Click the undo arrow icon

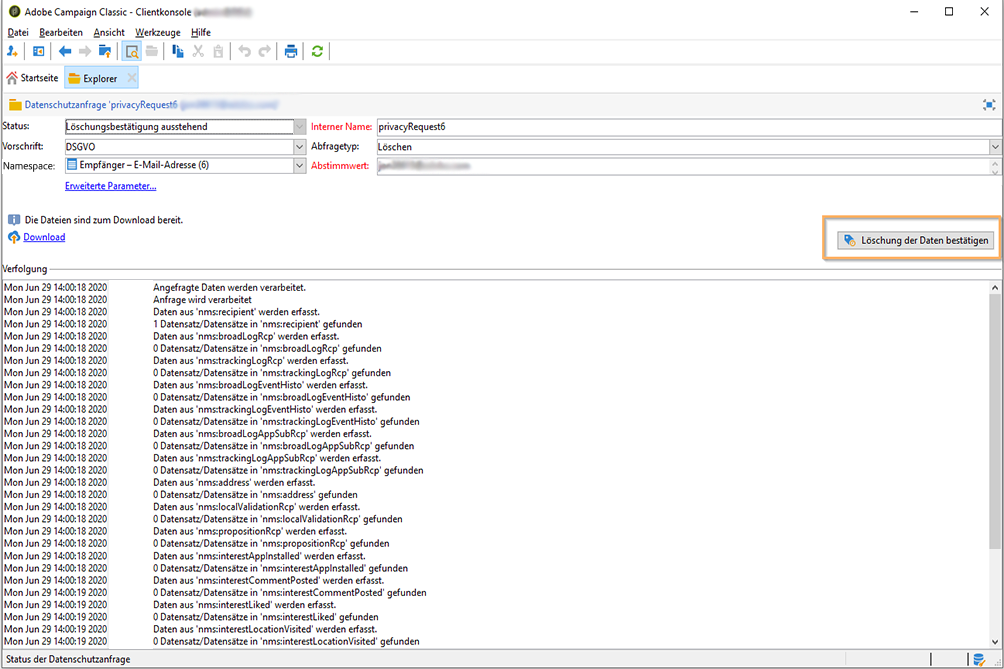pos(245,52)
